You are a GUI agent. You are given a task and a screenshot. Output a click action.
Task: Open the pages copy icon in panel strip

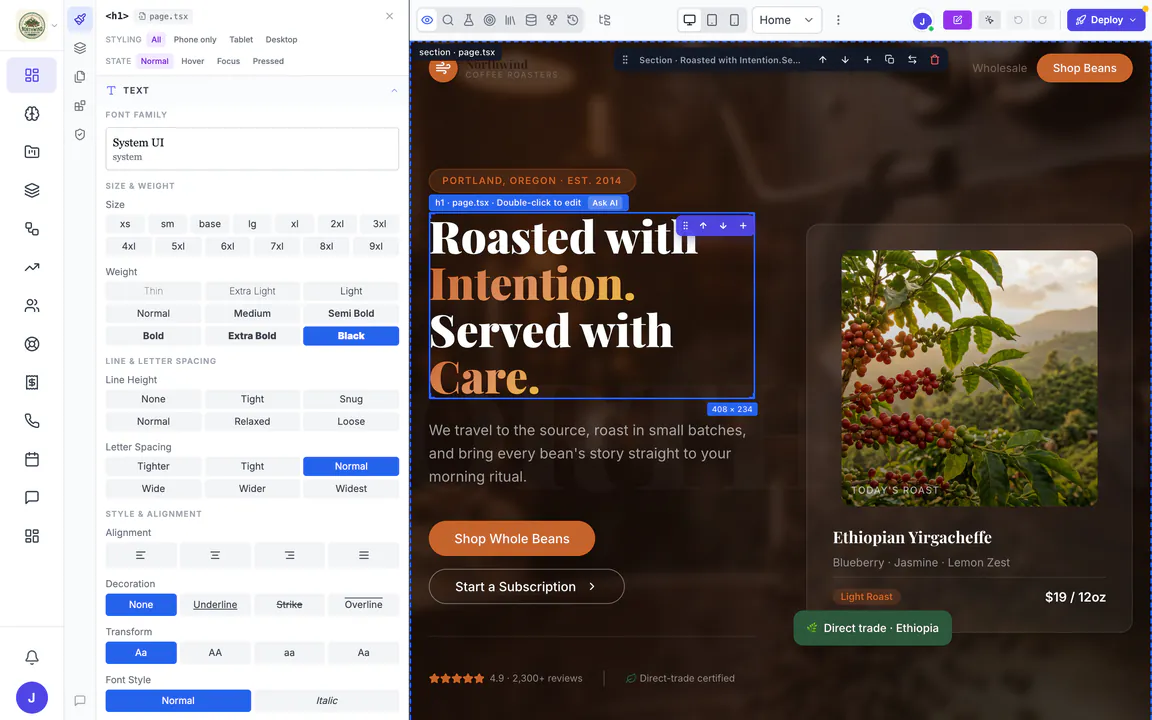click(x=80, y=76)
